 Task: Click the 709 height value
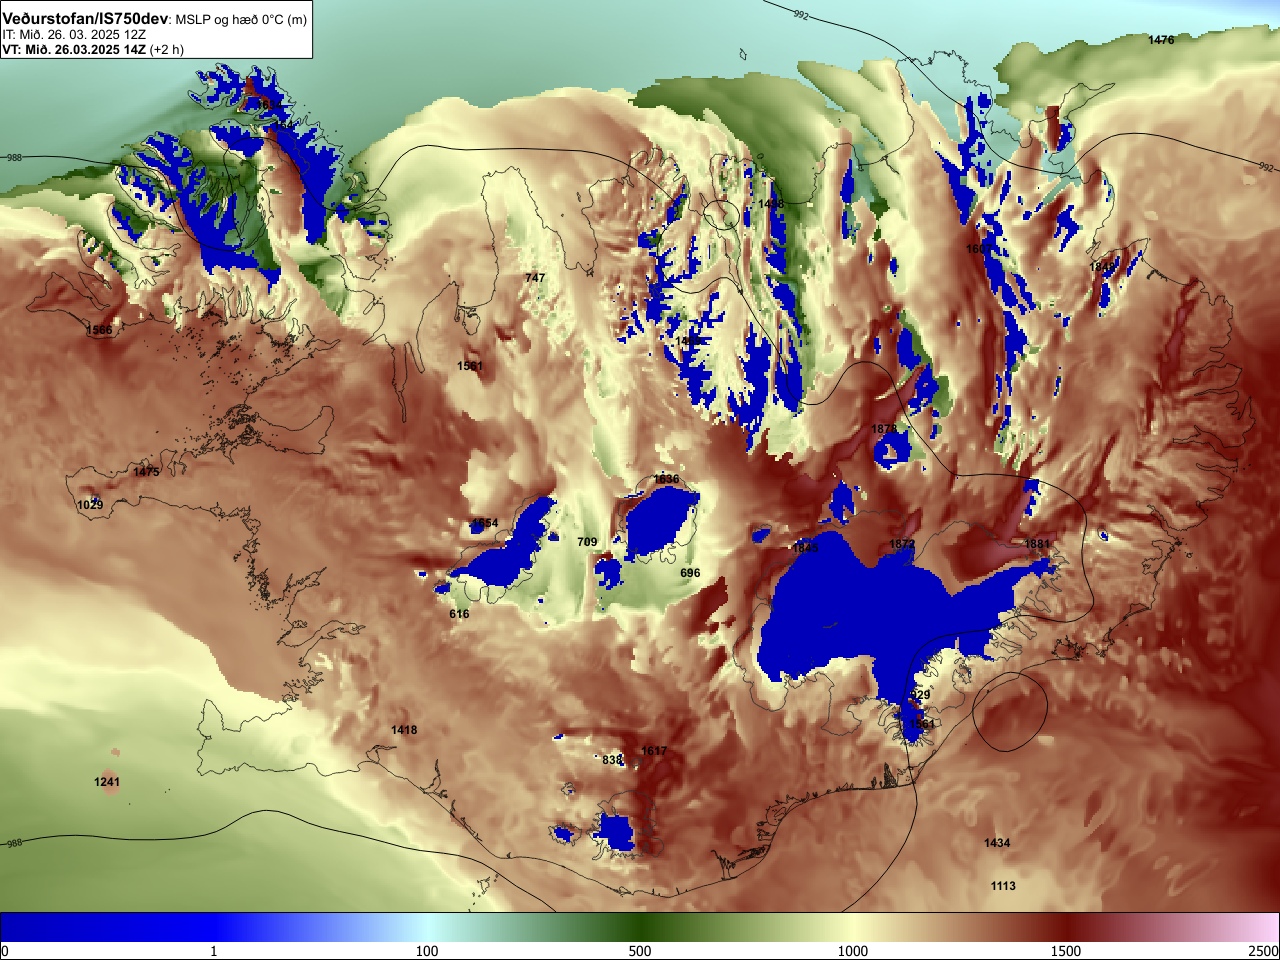587,542
